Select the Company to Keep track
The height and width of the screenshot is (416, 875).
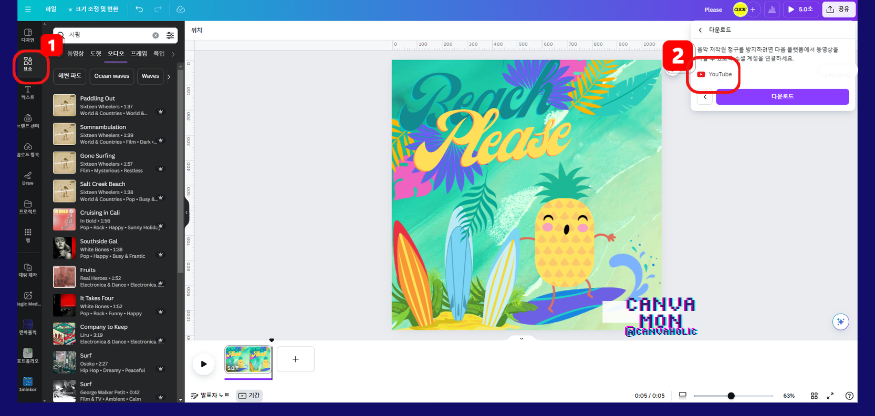tap(109, 333)
